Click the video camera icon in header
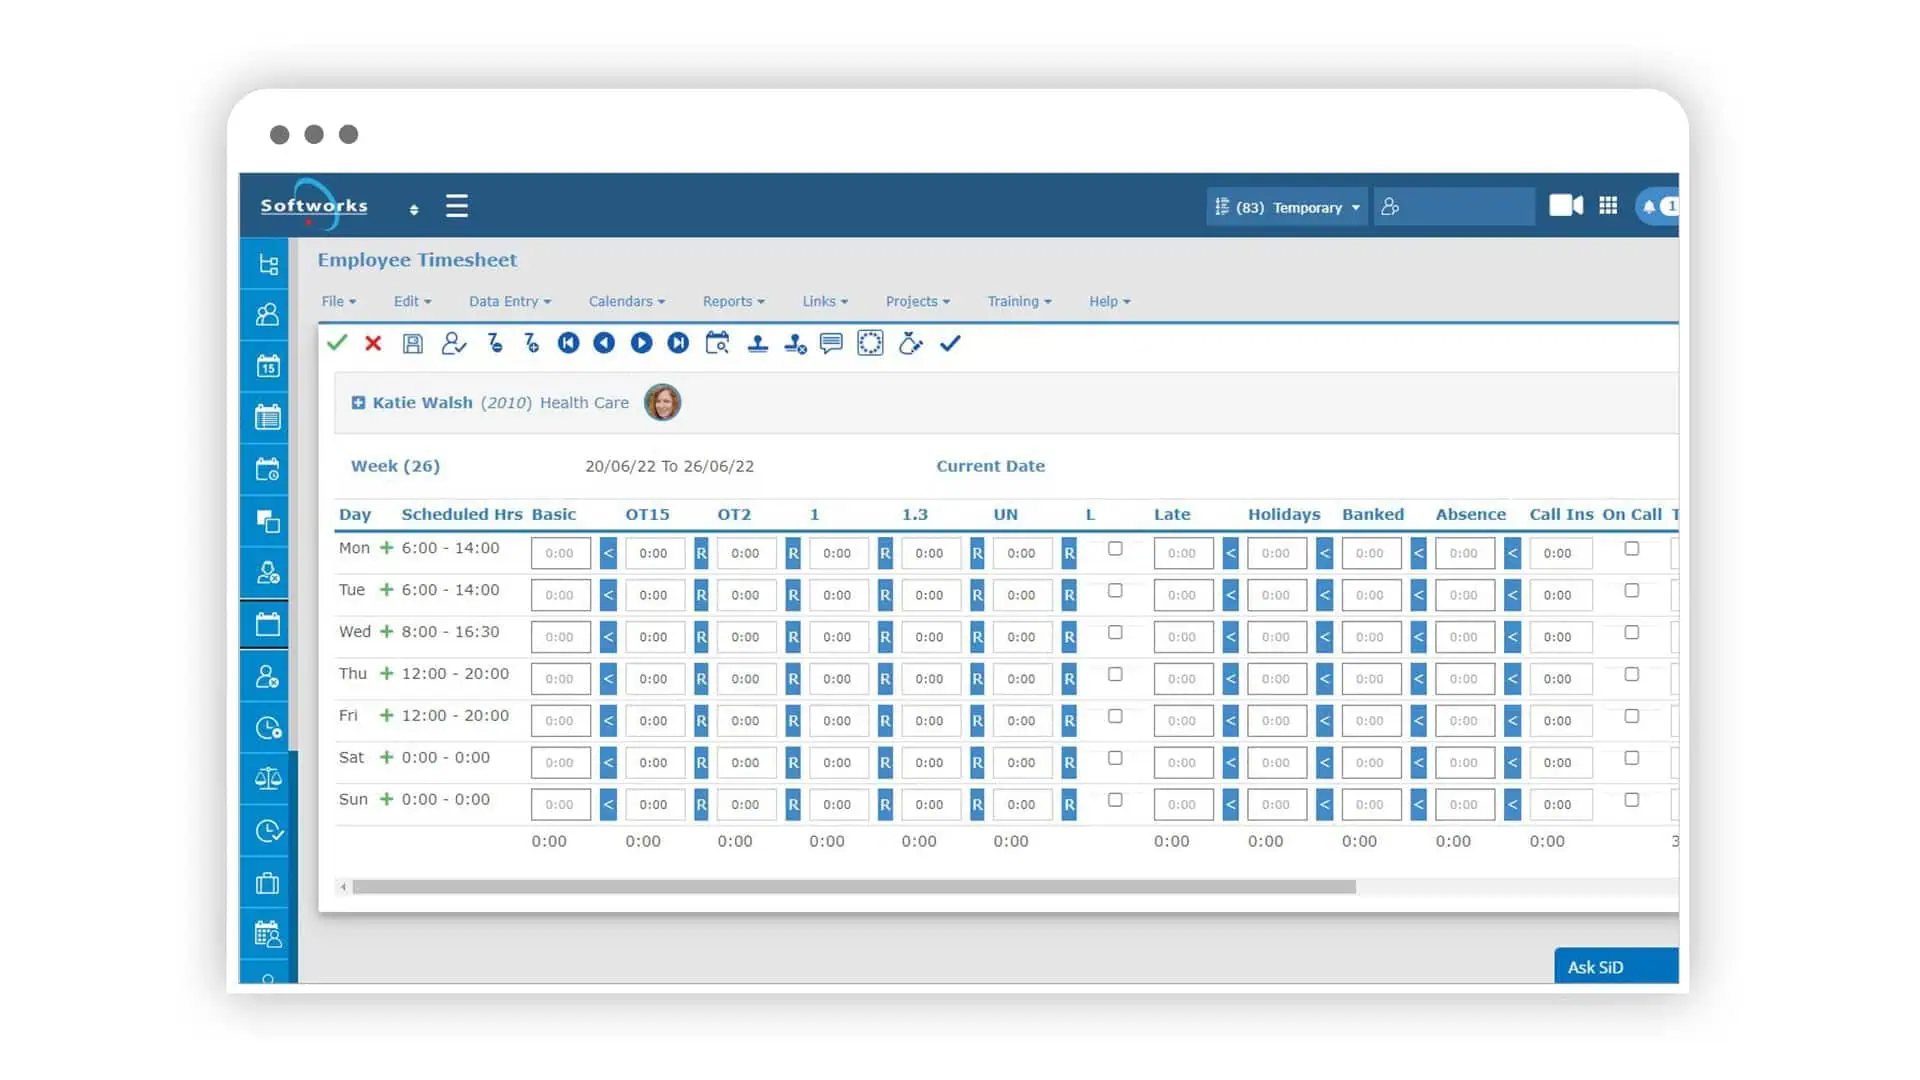The image size is (1920, 1080). (1565, 206)
